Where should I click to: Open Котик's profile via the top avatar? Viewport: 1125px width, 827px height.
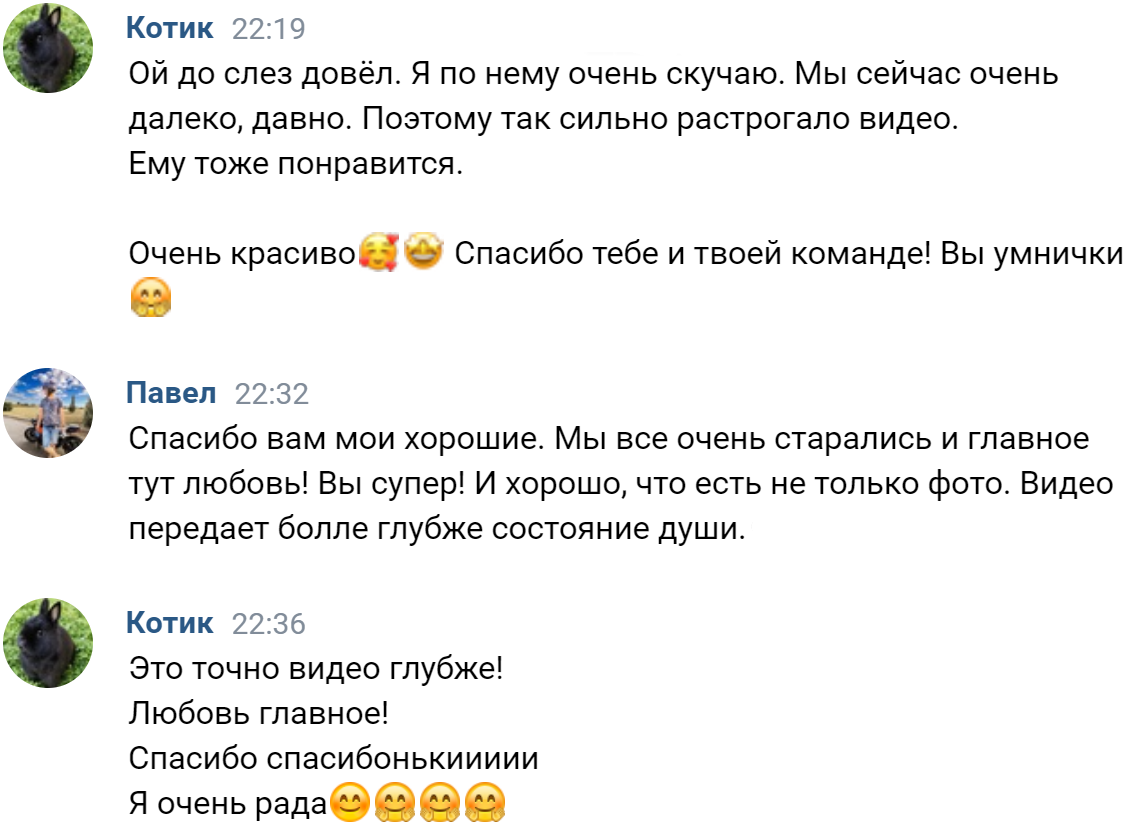click(48, 47)
